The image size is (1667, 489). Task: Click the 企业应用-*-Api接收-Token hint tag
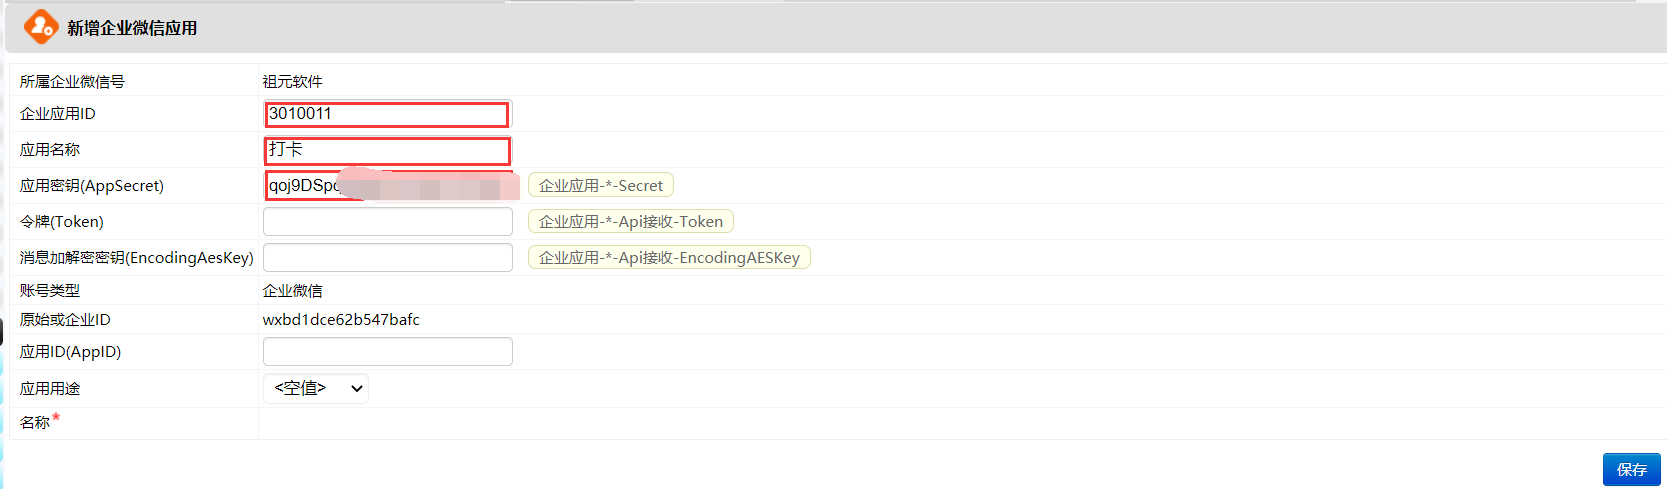(630, 222)
